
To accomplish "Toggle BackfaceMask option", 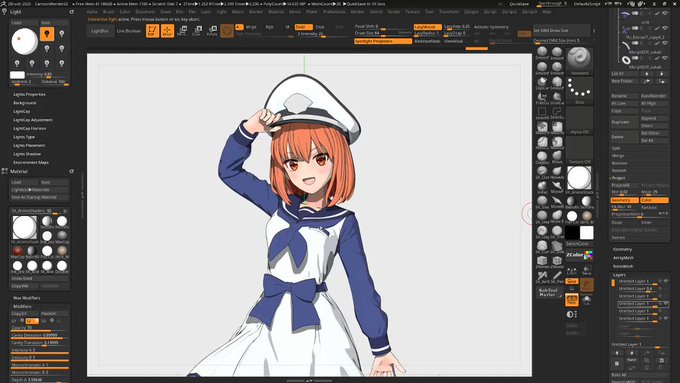I will click(x=427, y=41).
